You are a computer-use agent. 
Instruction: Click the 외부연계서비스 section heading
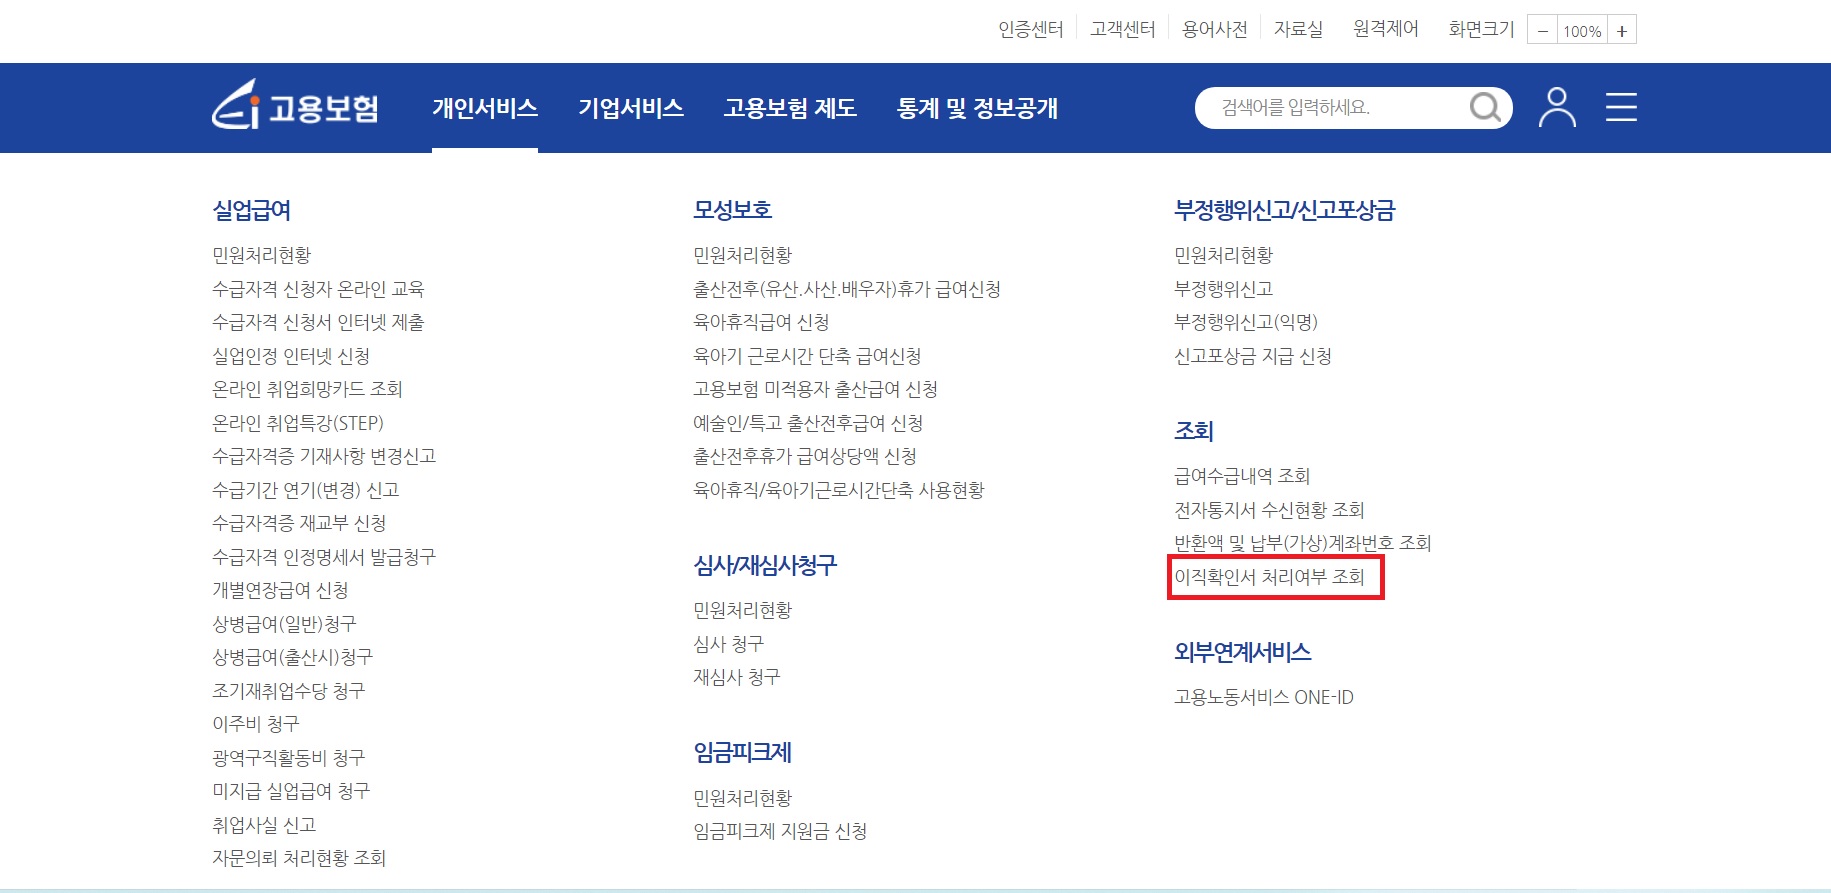(x=1242, y=652)
